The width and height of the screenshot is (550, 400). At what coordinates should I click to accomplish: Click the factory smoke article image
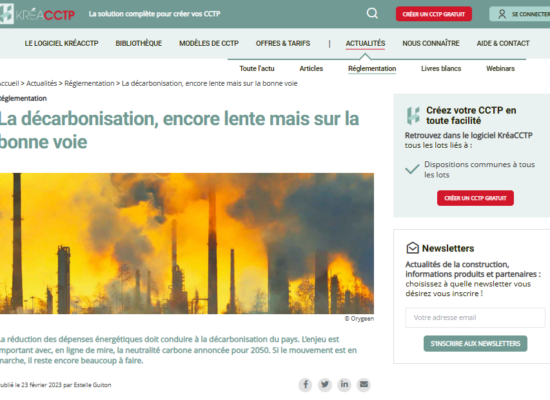[187, 243]
